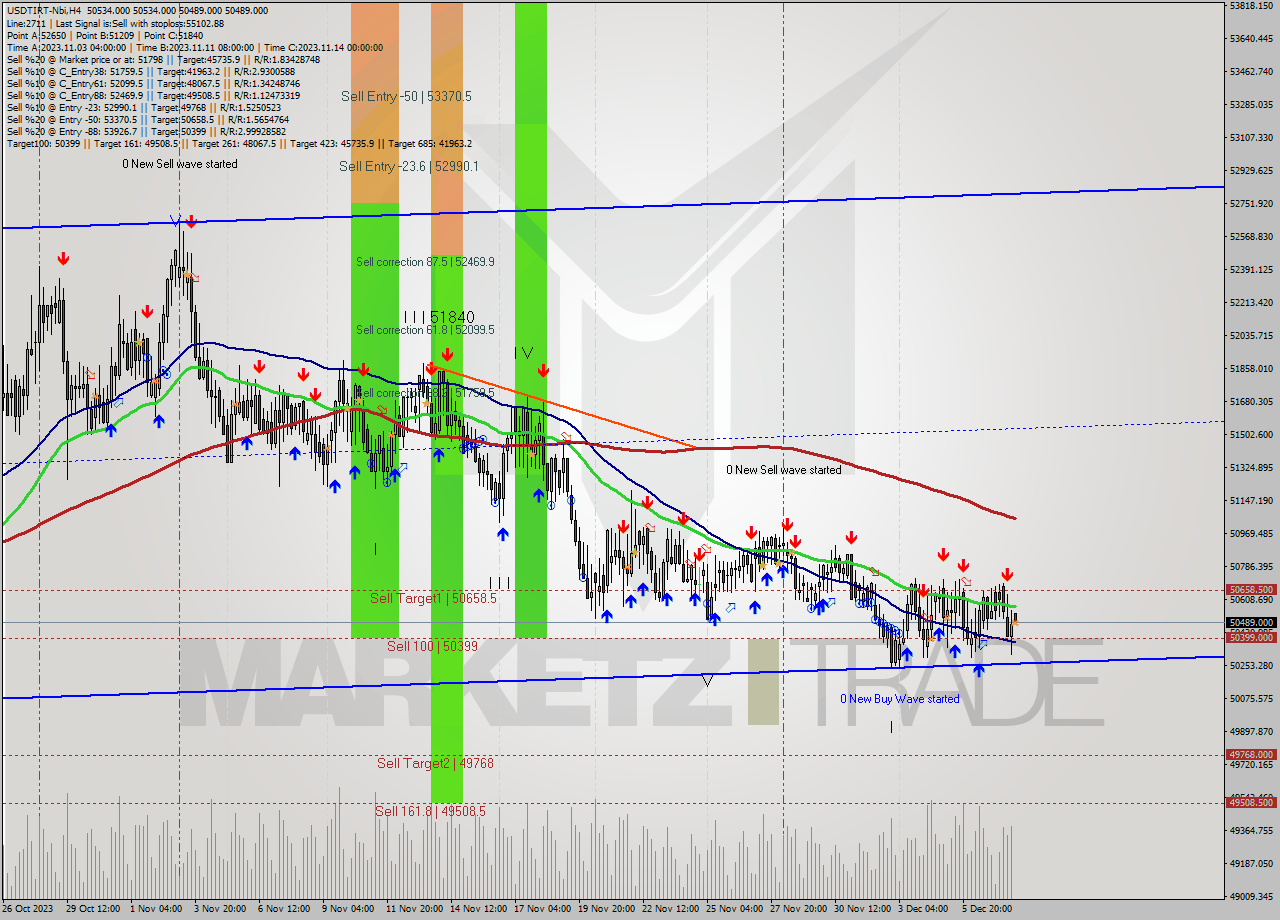Click the red 50658.500 price tag on the axis
1280x920 pixels.
pyautogui.click(x=1251, y=589)
